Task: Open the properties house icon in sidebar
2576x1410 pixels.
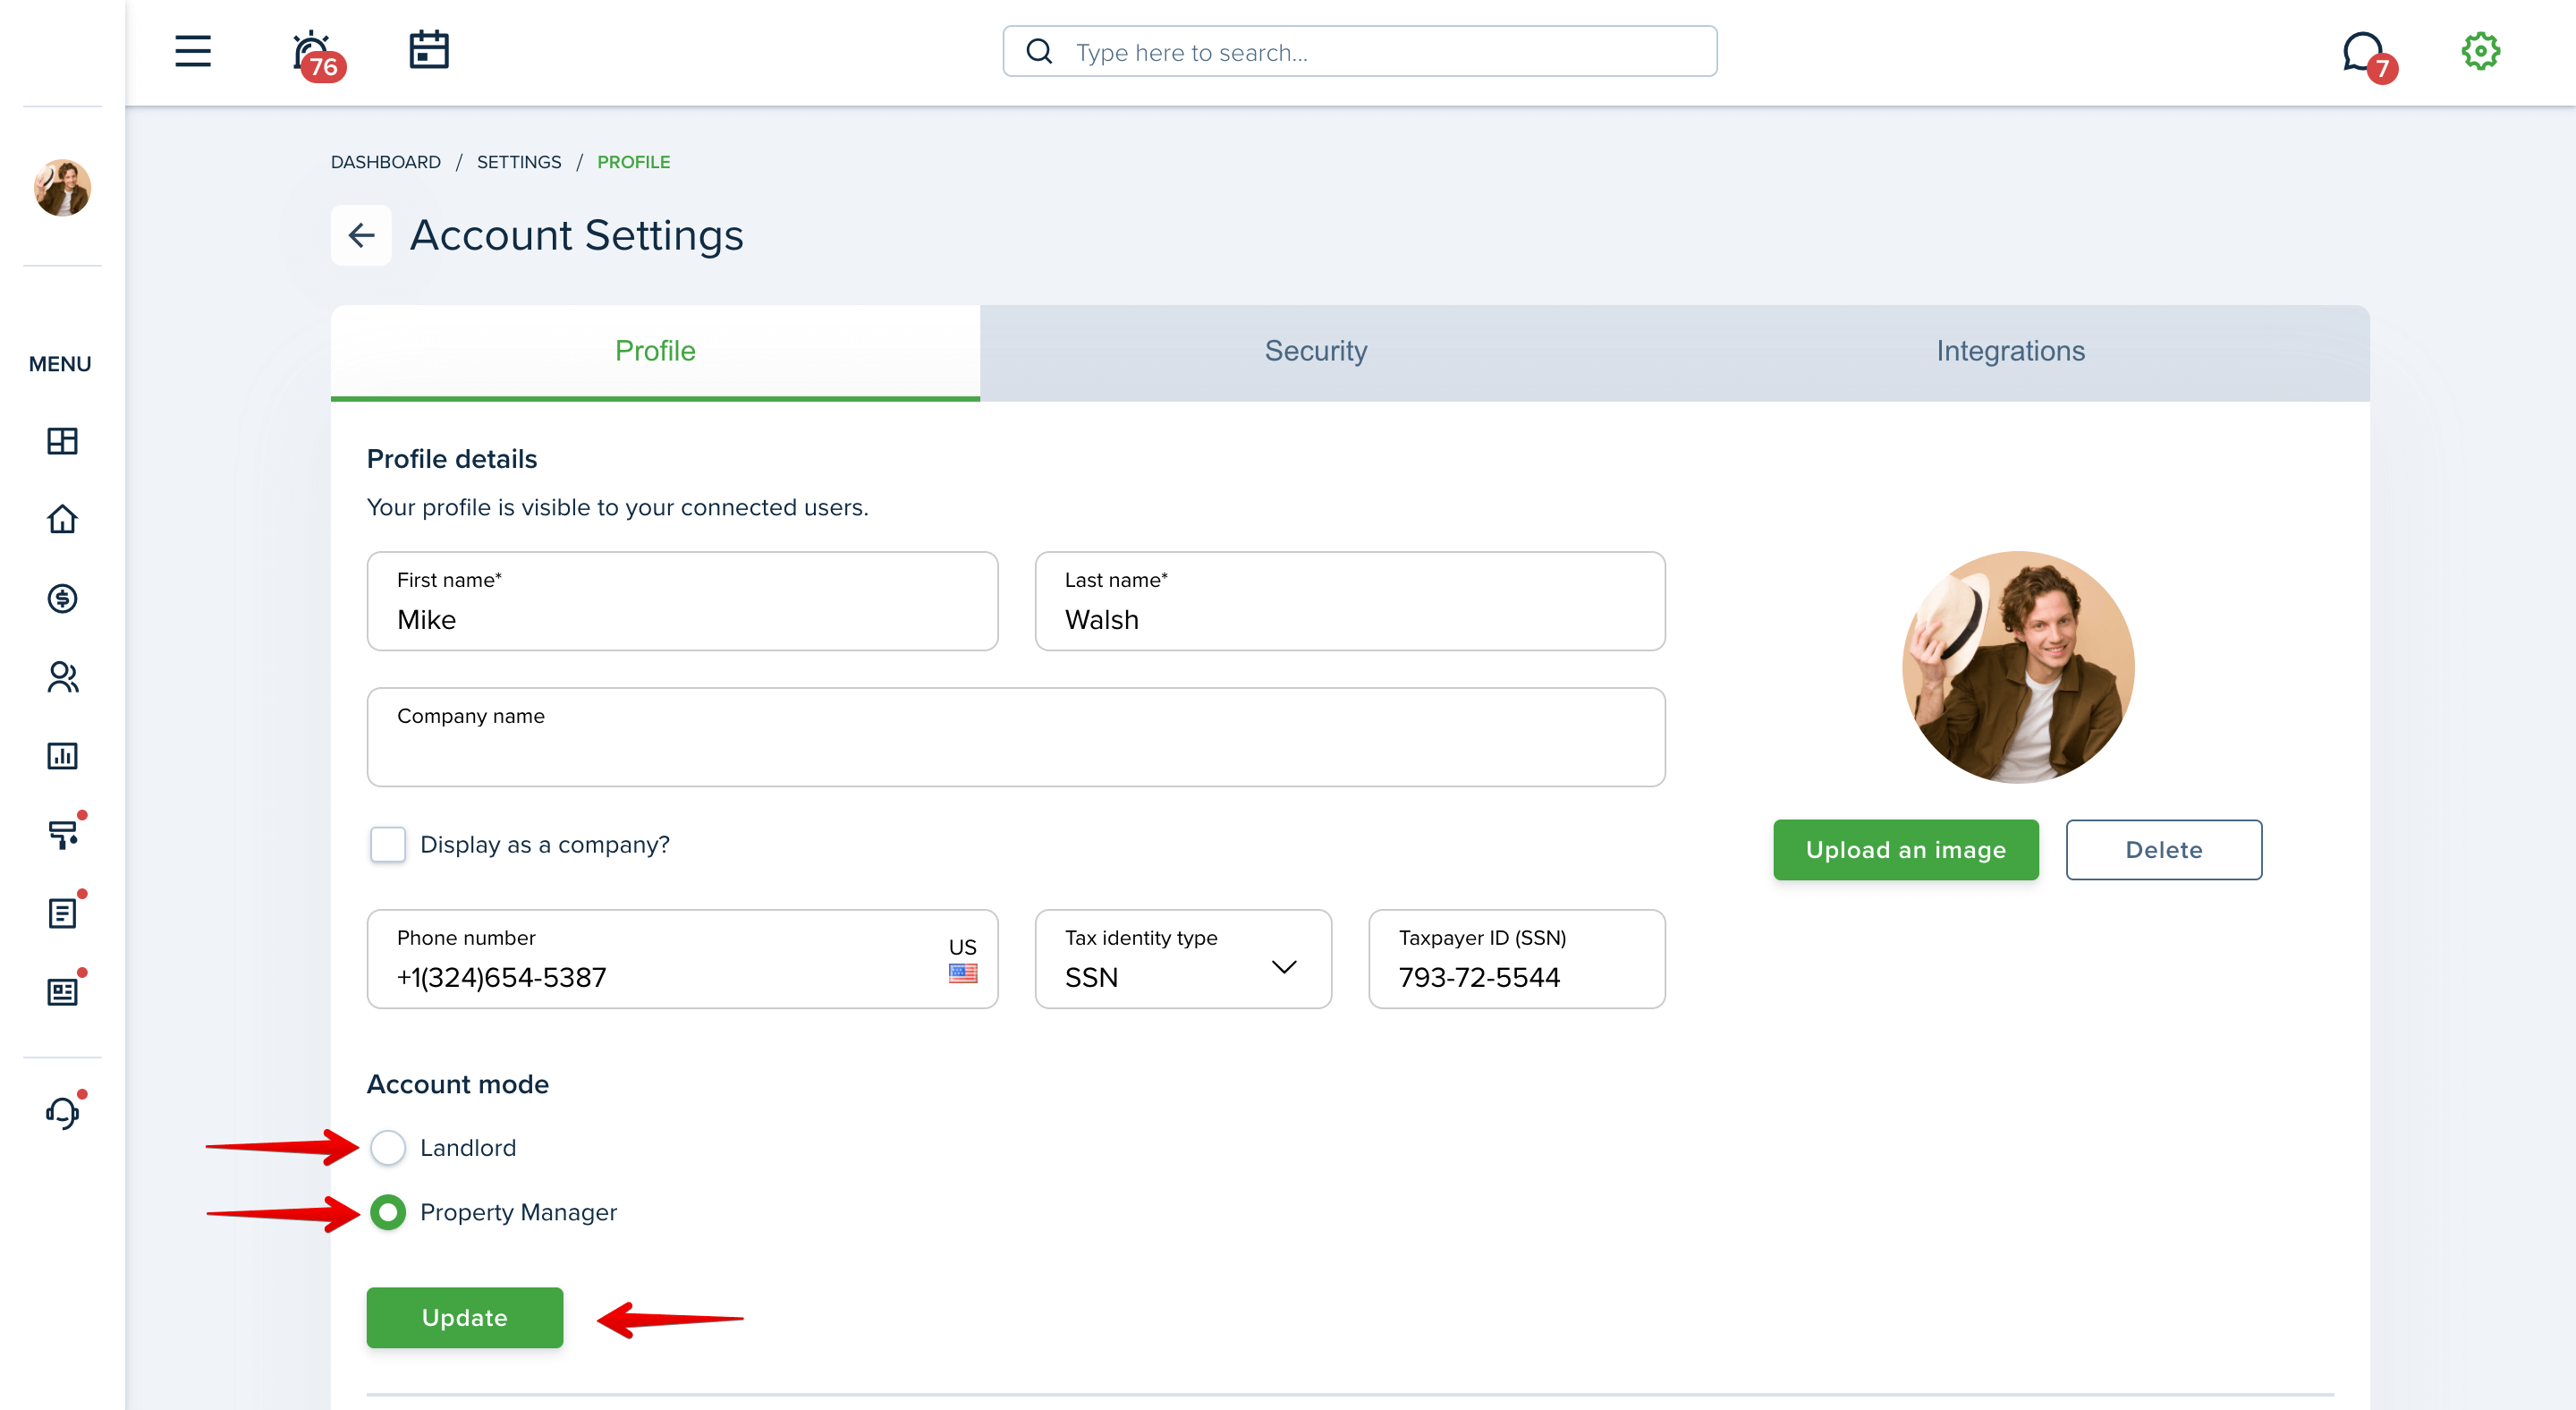Action: coord(62,519)
